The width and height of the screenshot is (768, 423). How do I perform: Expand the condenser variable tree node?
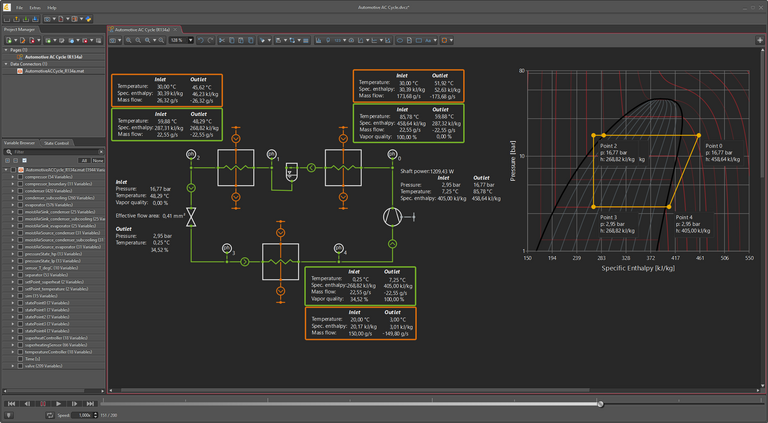[11, 190]
